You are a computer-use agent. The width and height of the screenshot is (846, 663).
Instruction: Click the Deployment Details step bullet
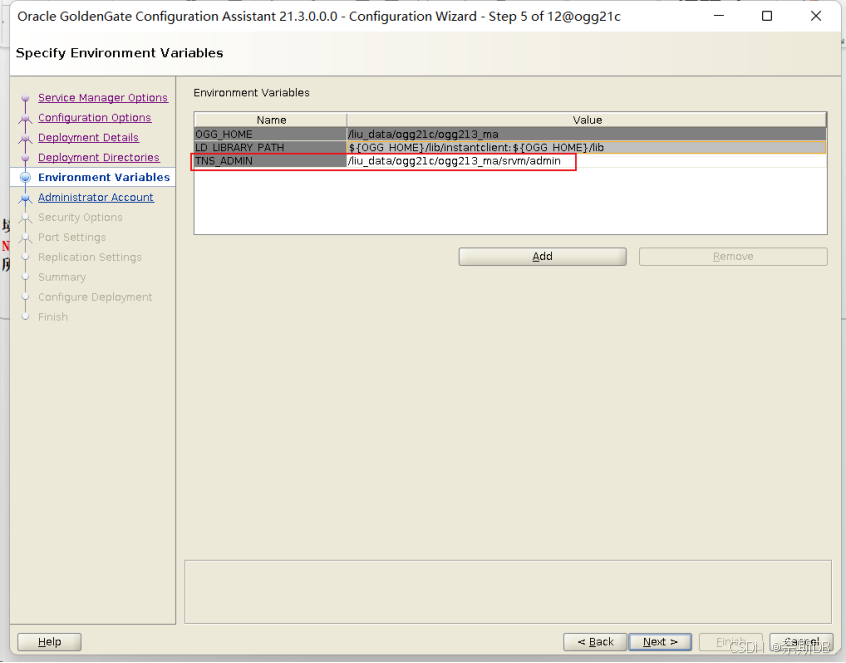(x=25, y=138)
